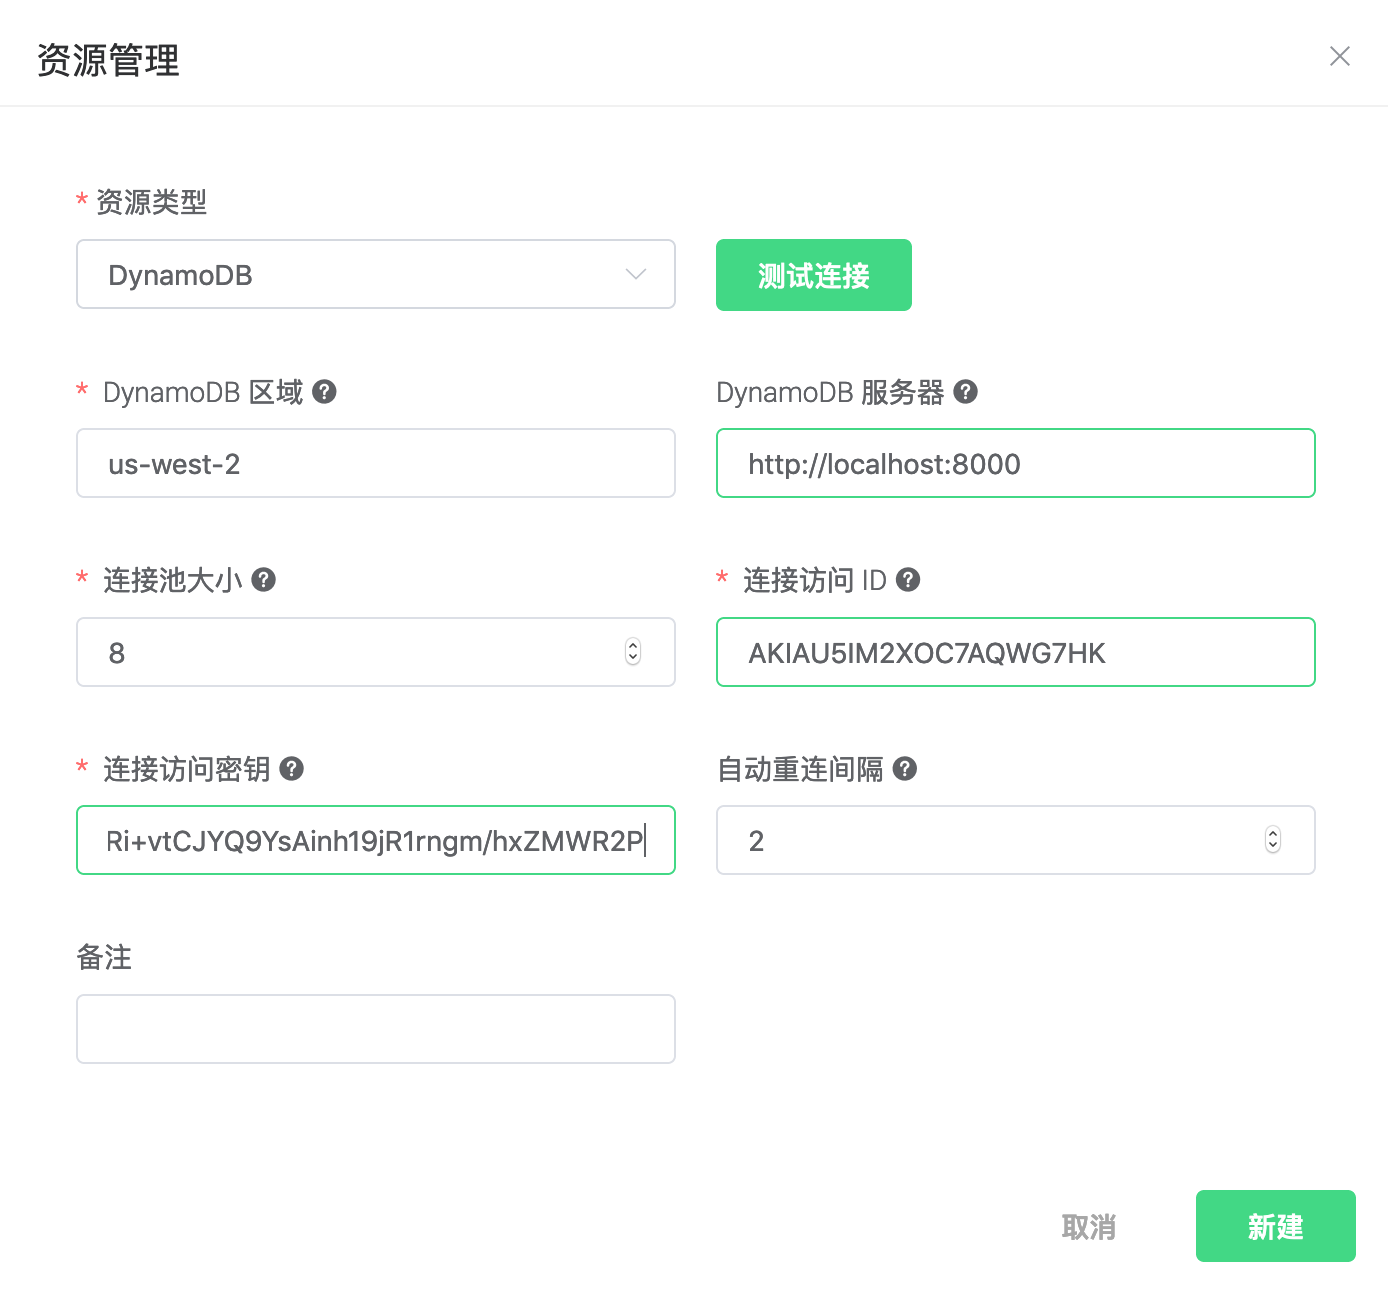Viewport: 1388px width, 1294px height.
Task: Click help icon beside 连接访问 ID label
Action: pos(908,580)
